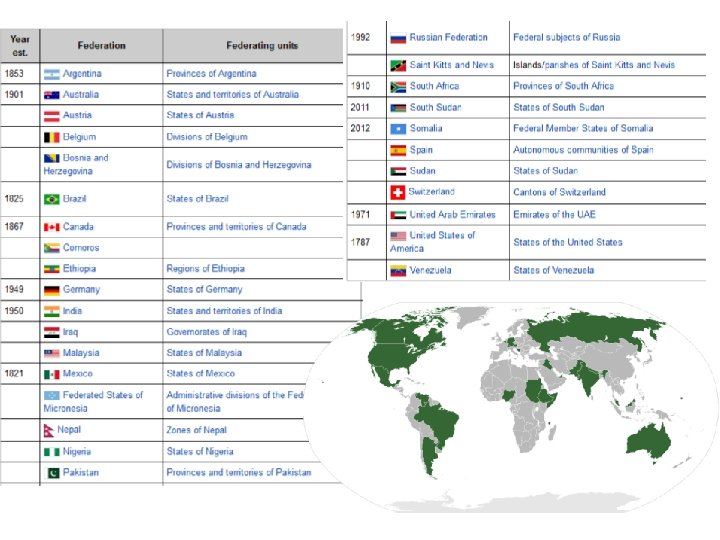
Task: Click the South Sudan flag icon
Action: pyautogui.click(x=398, y=108)
